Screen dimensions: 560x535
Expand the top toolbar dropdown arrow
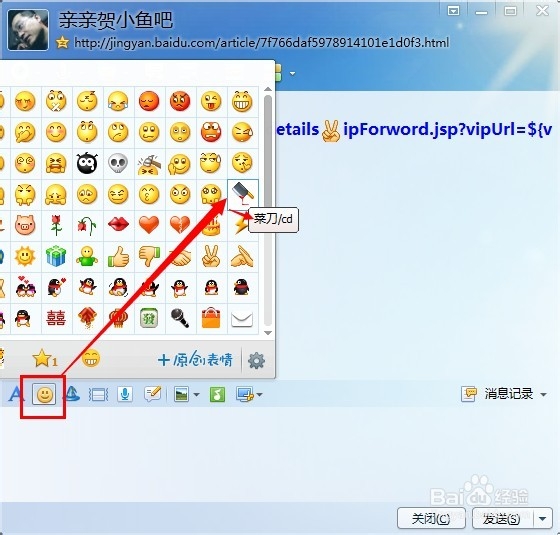pyautogui.click(x=292, y=74)
